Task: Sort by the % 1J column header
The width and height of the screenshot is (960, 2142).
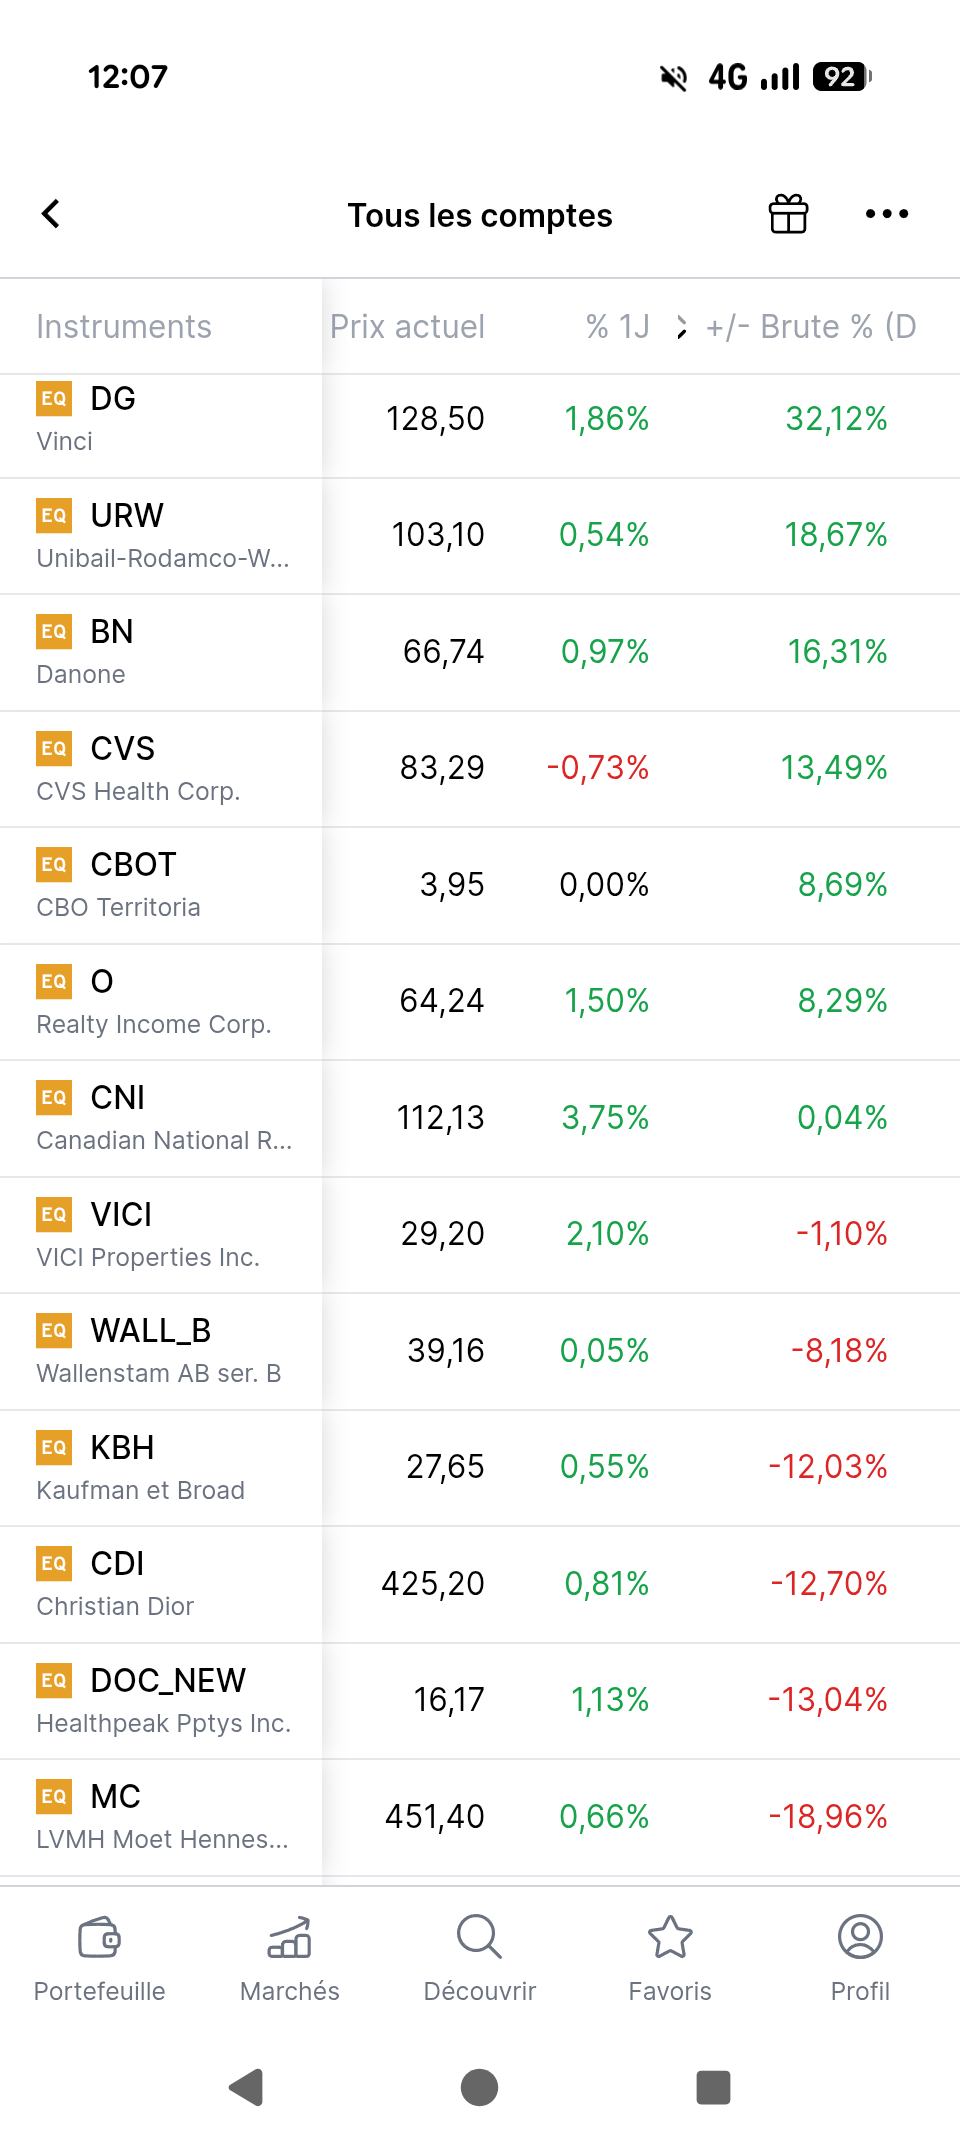Action: (618, 327)
